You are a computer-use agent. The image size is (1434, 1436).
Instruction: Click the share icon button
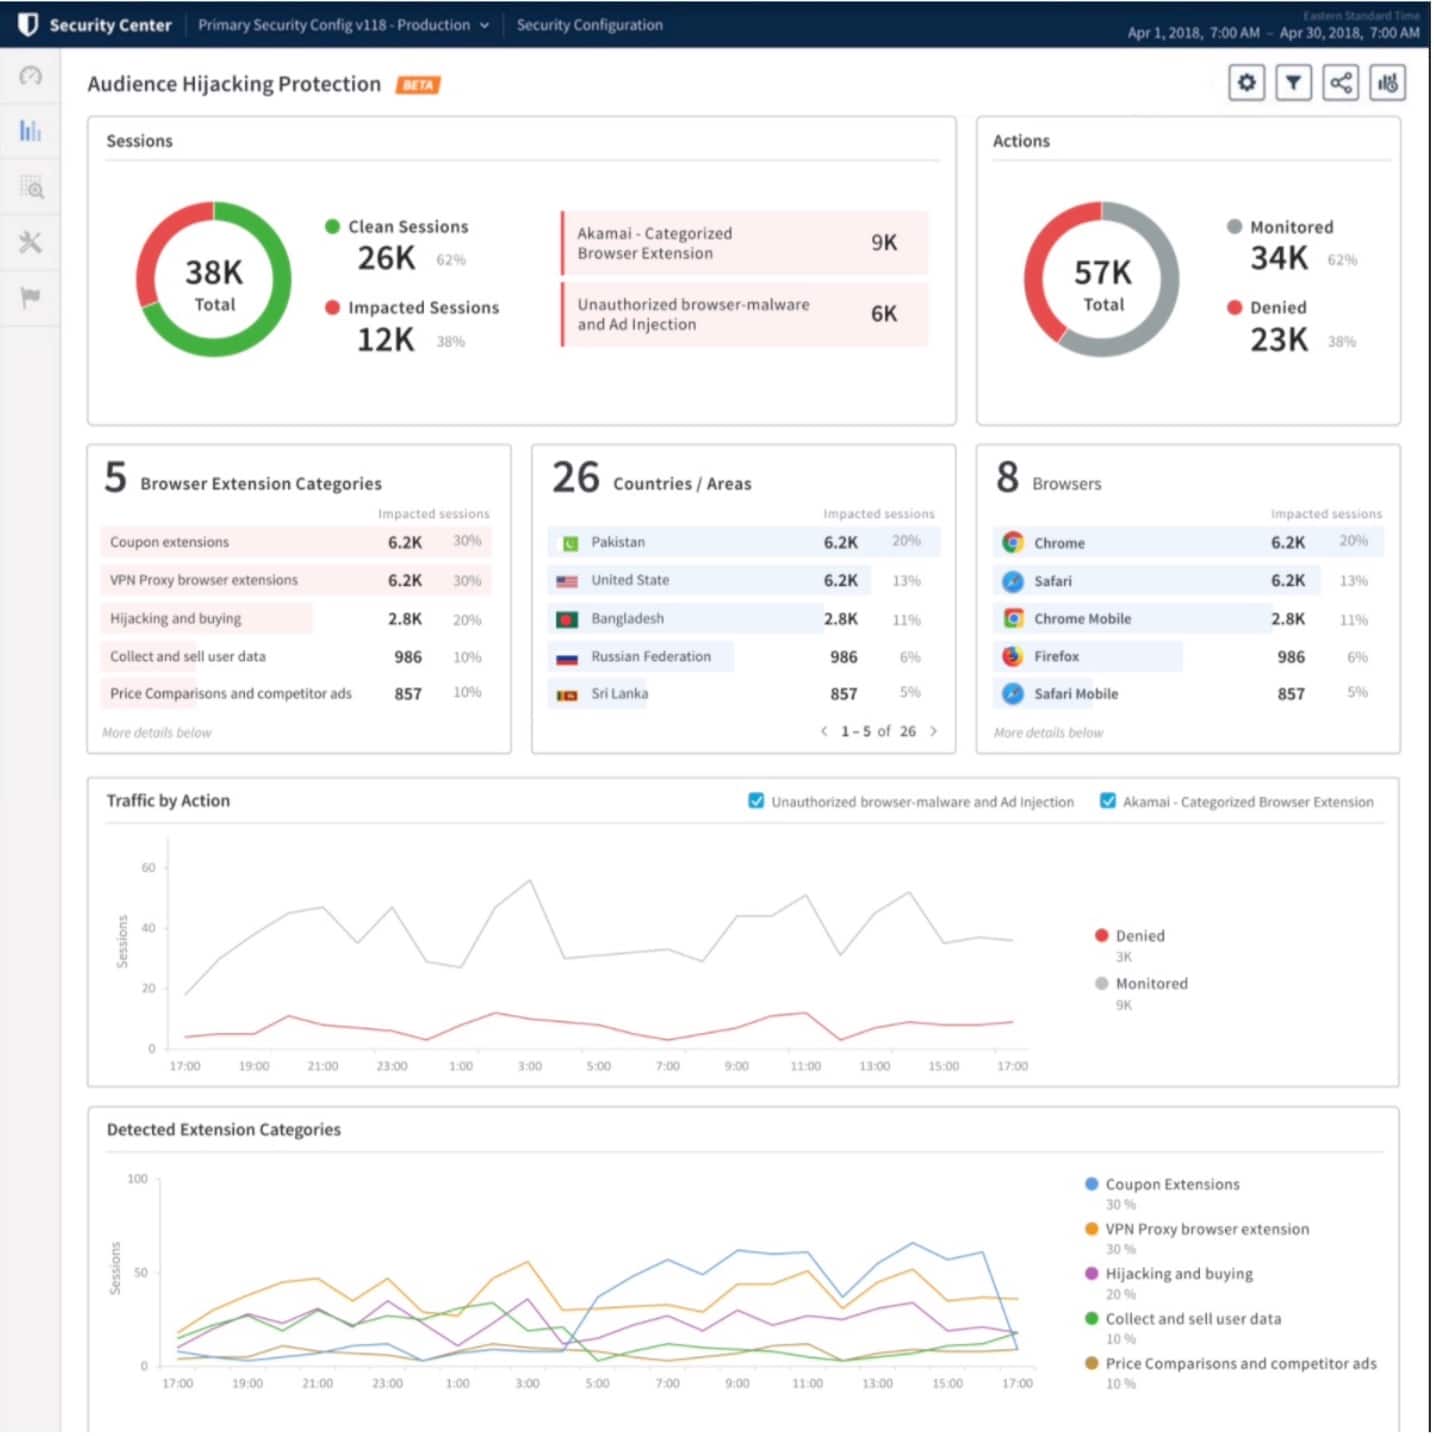click(1340, 83)
